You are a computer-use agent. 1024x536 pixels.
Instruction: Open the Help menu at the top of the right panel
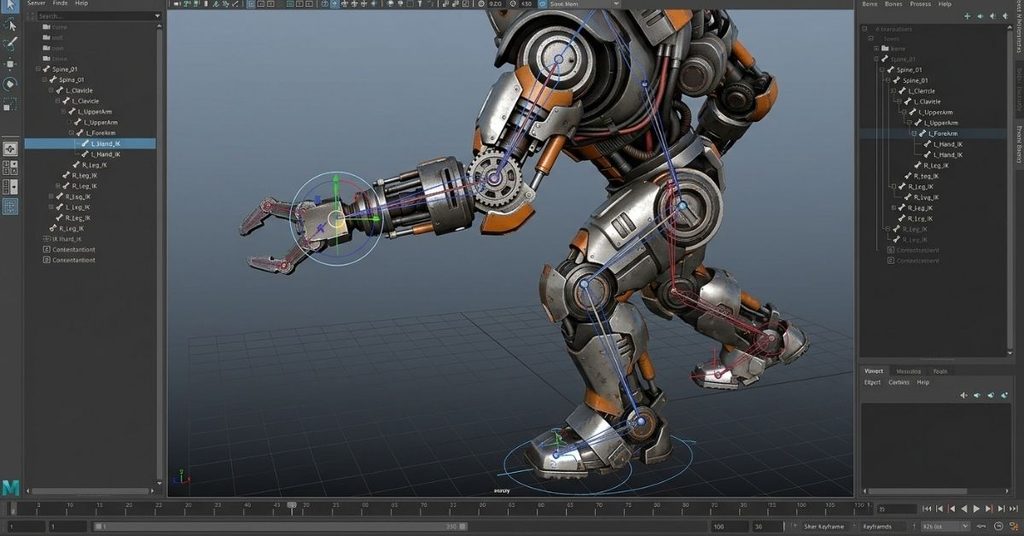(x=944, y=4)
